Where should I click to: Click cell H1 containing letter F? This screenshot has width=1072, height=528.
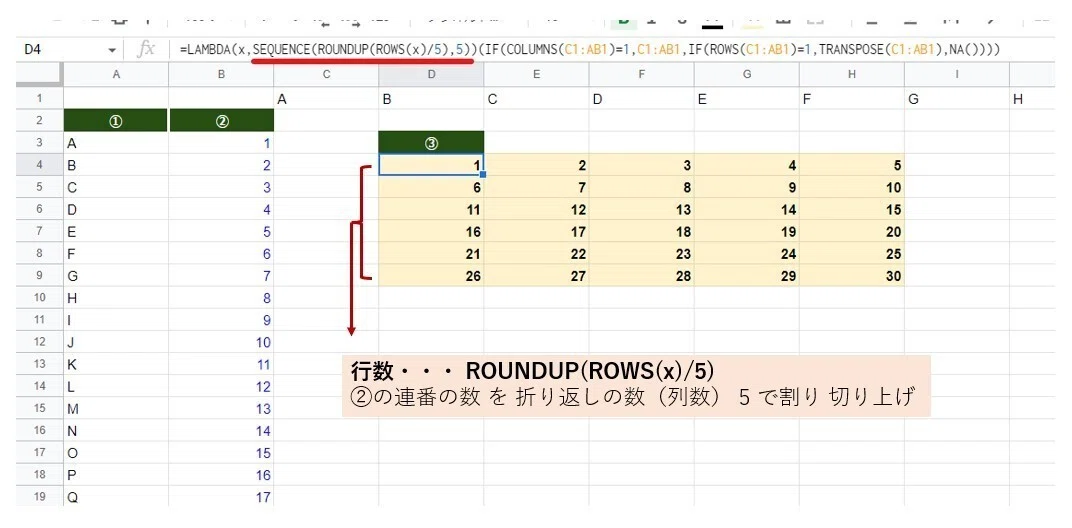click(852, 98)
